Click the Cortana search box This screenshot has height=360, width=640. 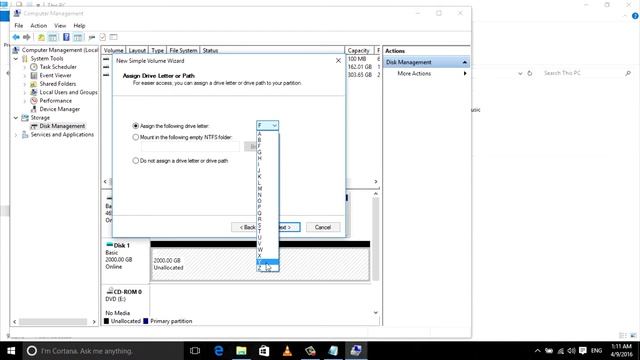pos(102,351)
